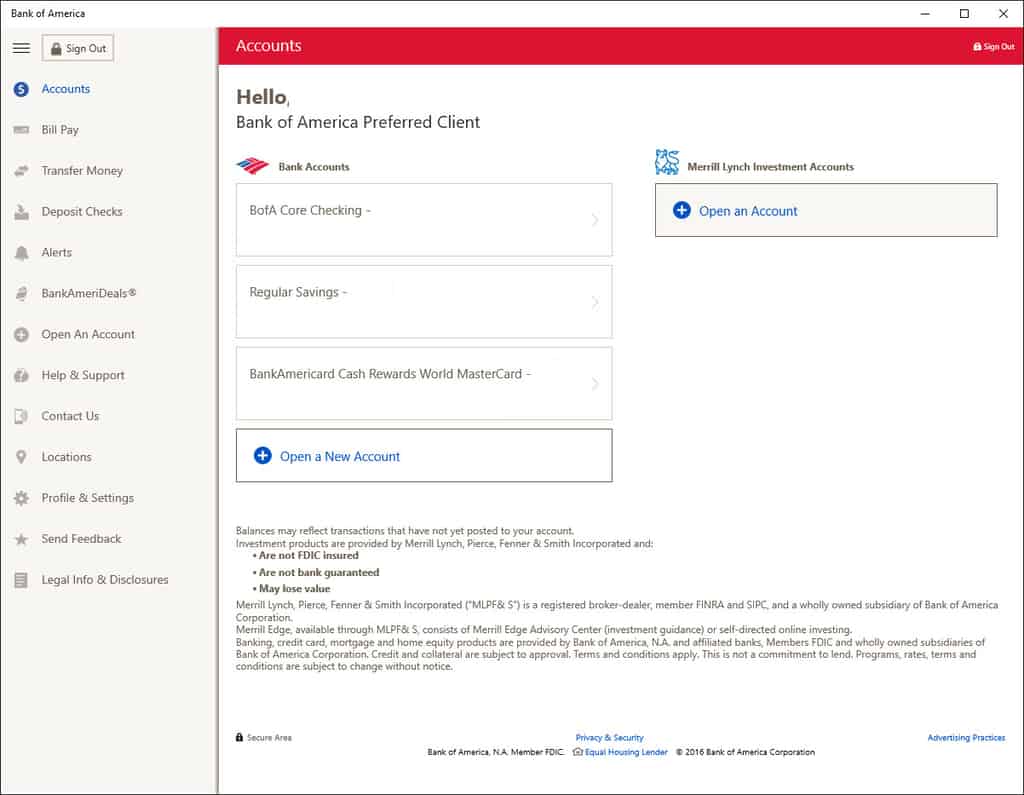Image resolution: width=1024 pixels, height=795 pixels.
Task: Click the Locations pin icon
Action: coord(21,457)
